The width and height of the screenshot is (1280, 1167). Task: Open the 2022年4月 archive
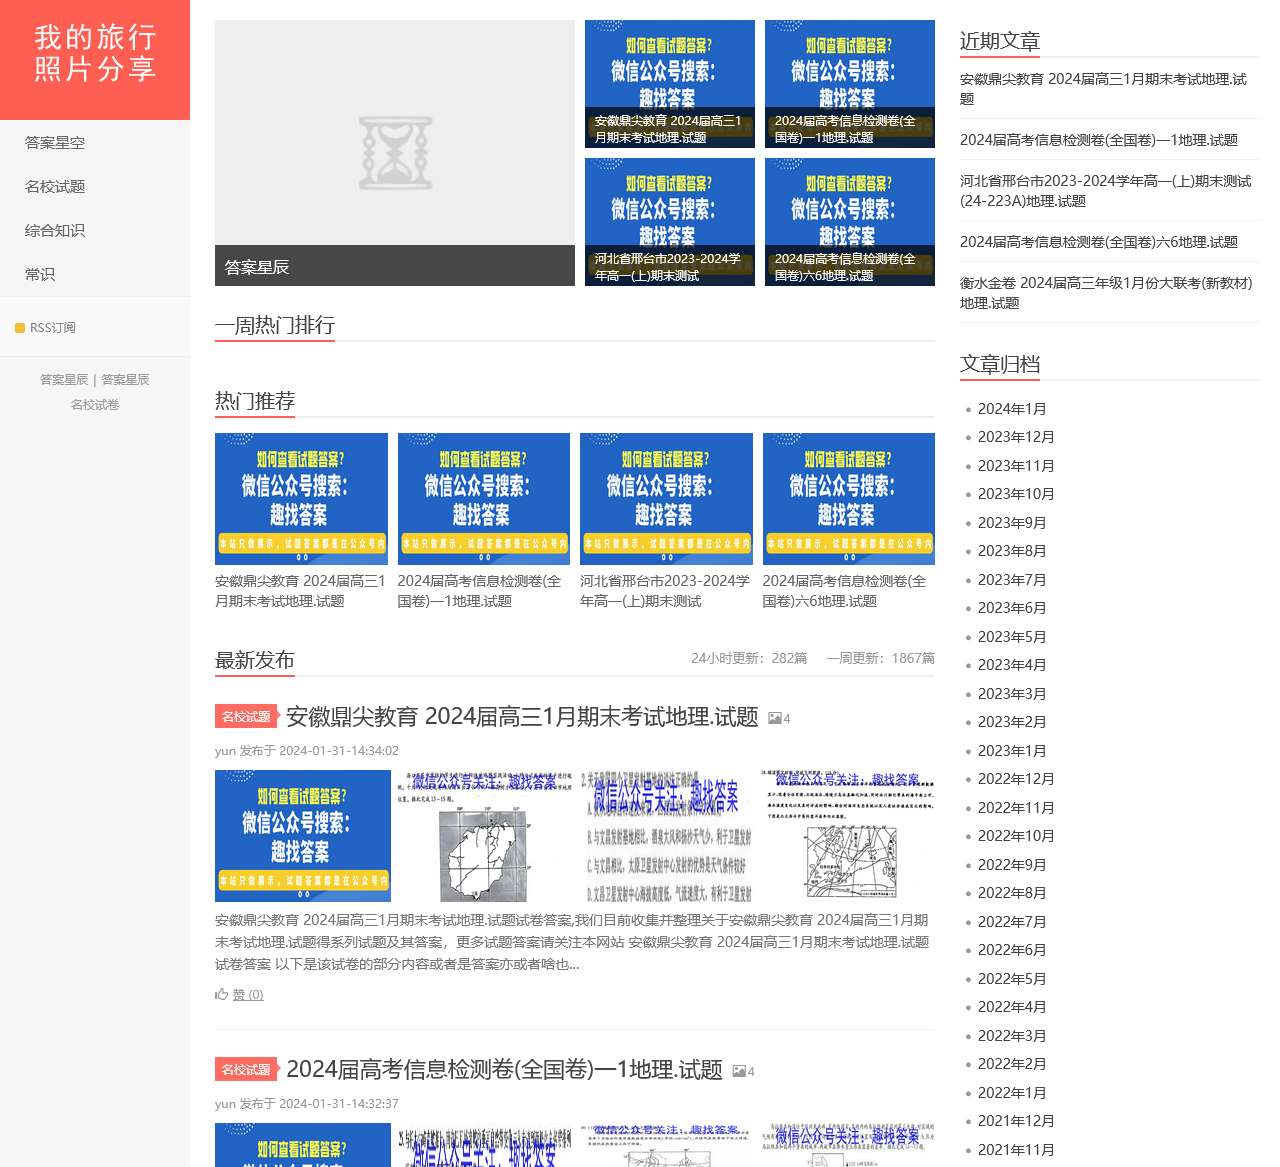click(1012, 1007)
